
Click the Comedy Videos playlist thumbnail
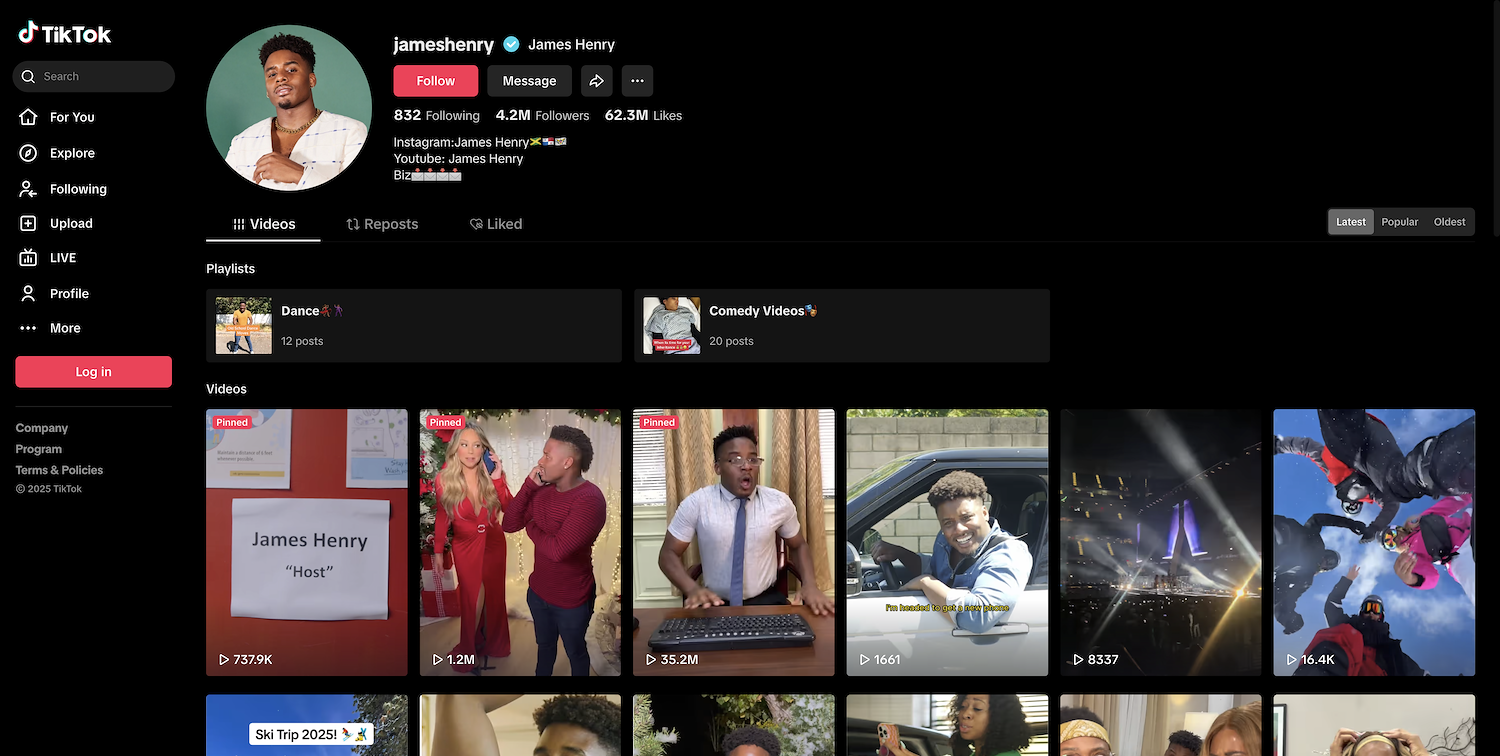(672, 325)
